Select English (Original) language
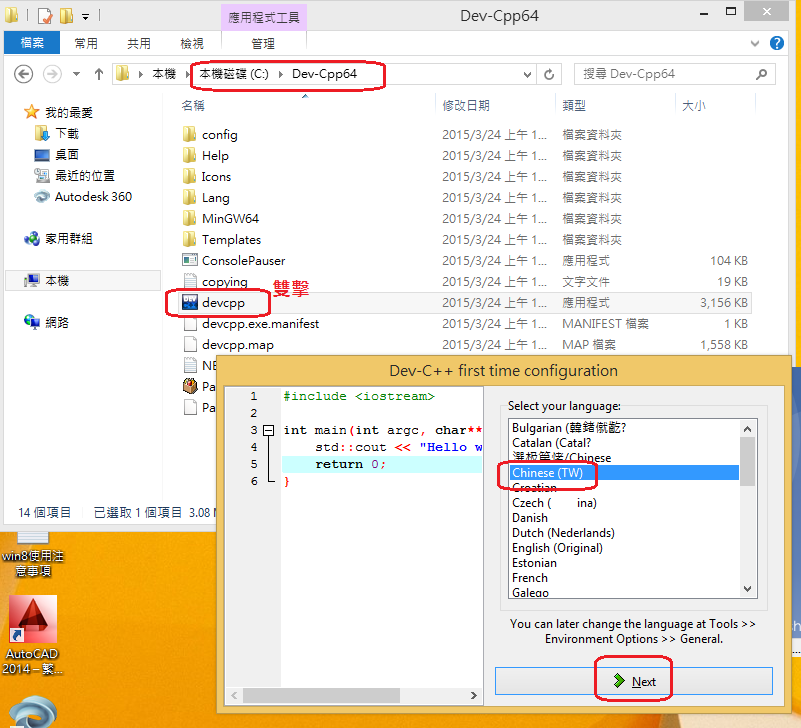This screenshot has height=728, width=801. [624, 548]
